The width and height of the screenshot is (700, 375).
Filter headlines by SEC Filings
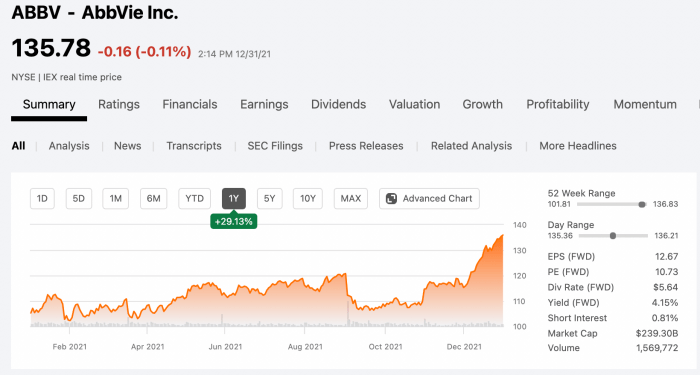pos(275,146)
